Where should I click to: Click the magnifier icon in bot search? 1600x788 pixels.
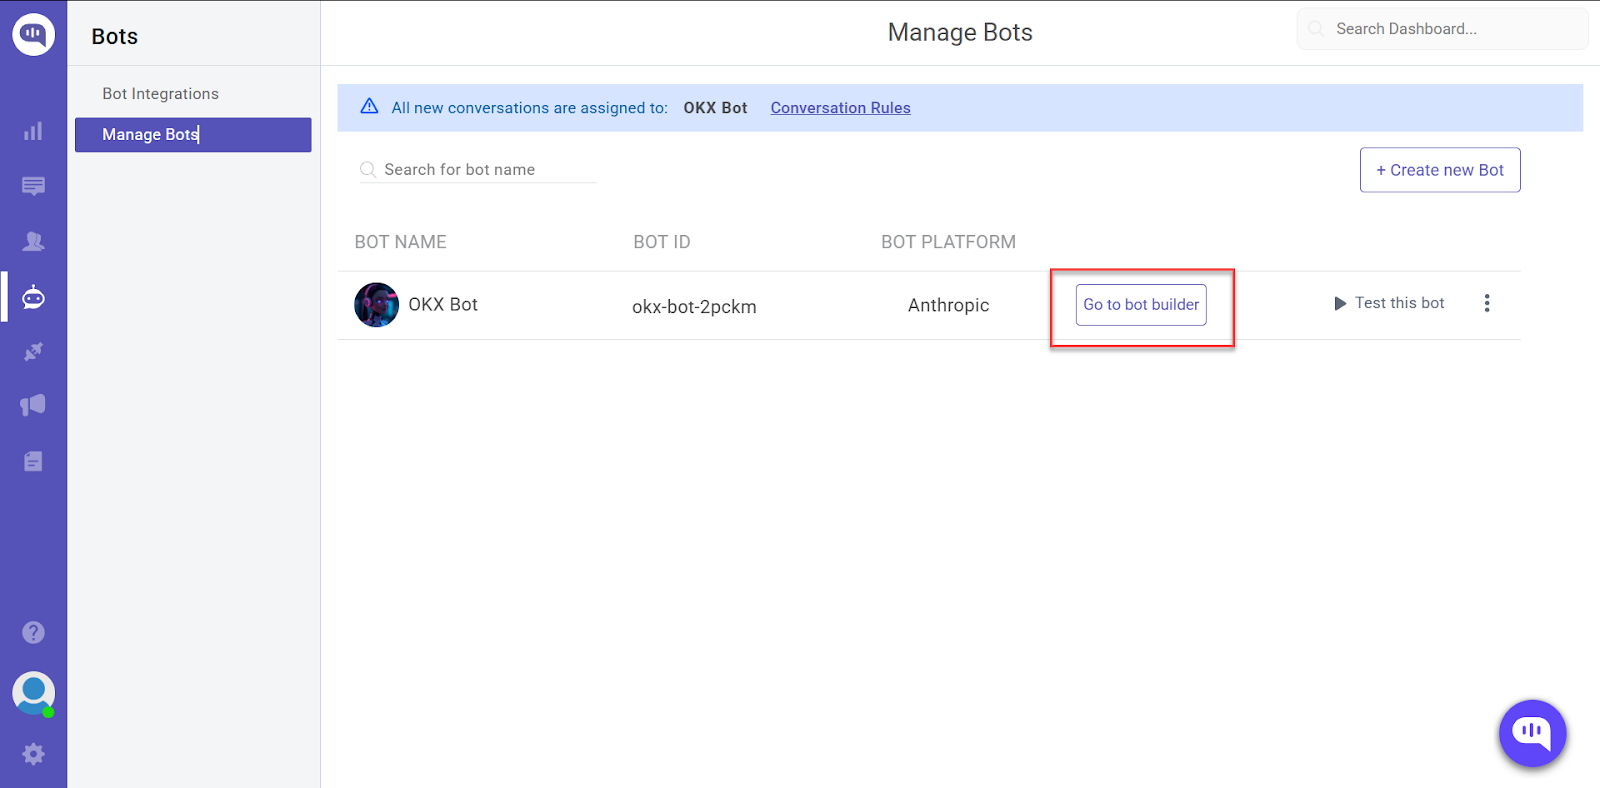(x=368, y=170)
